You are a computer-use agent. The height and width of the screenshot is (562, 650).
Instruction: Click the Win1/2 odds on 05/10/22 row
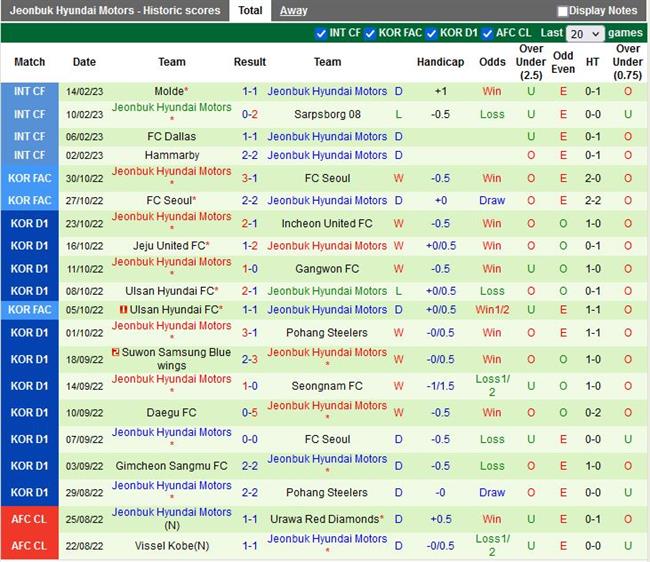pos(492,310)
